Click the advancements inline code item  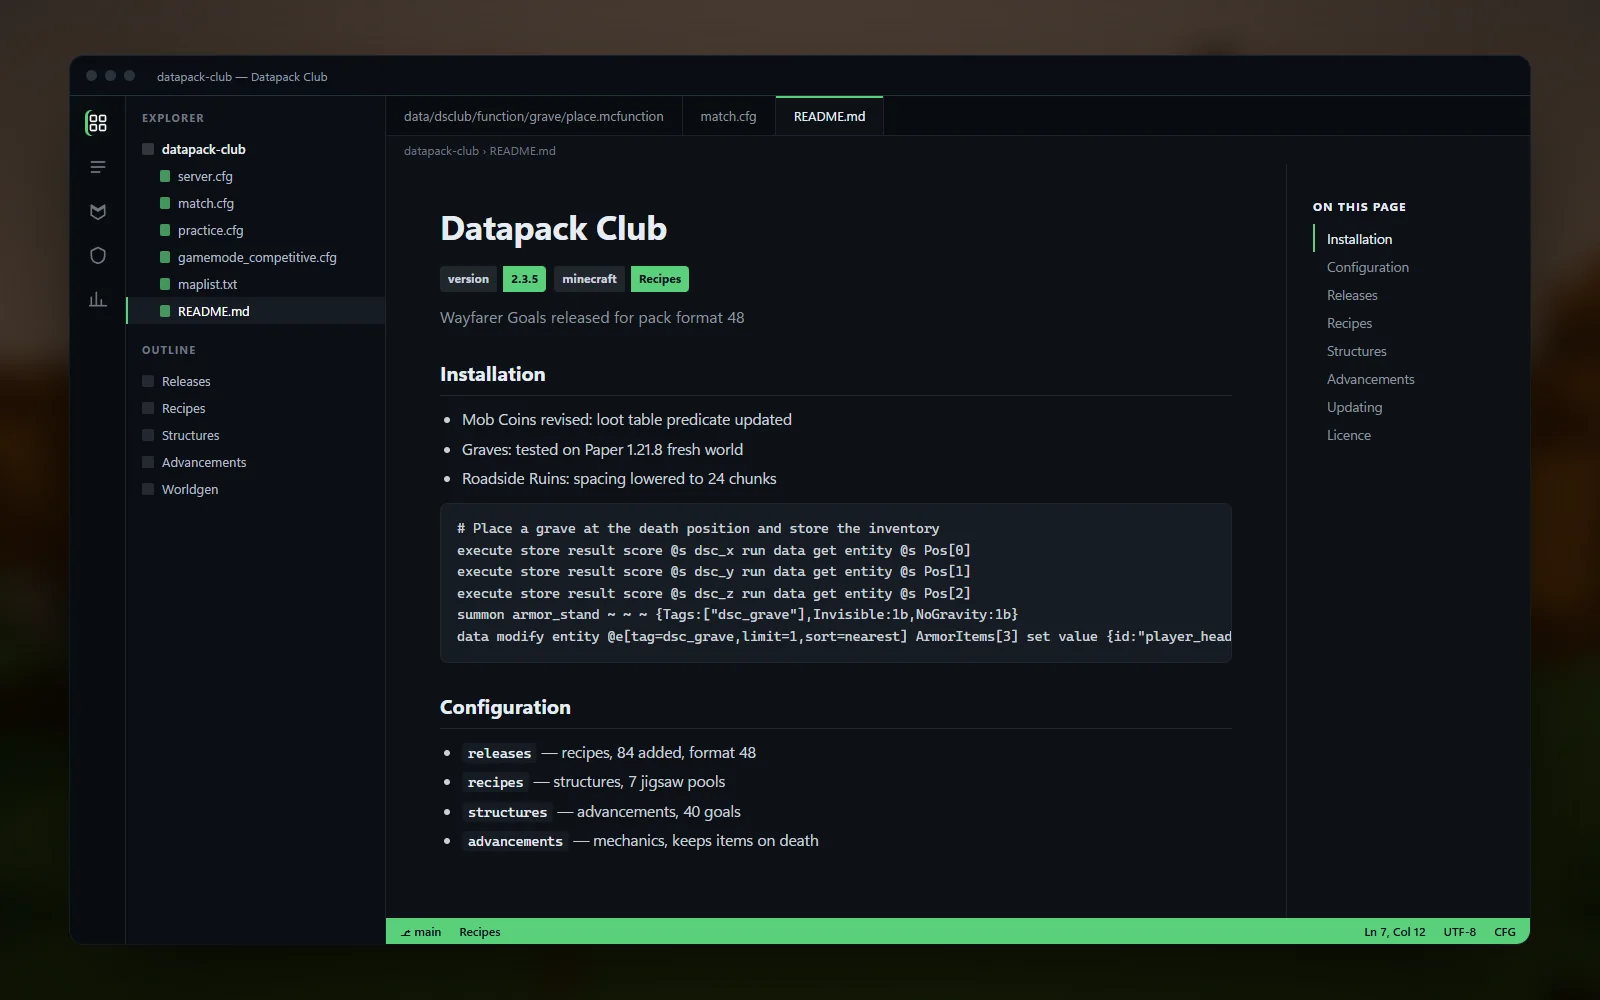tap(515, 841)
